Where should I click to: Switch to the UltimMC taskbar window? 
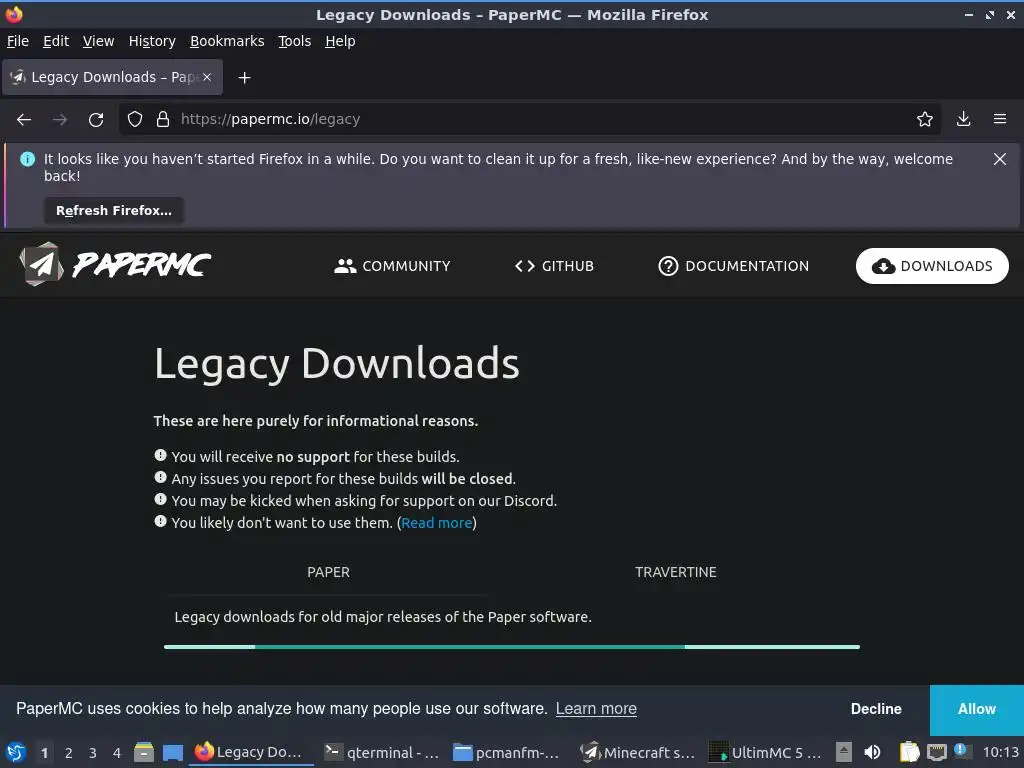coord(765,752)
